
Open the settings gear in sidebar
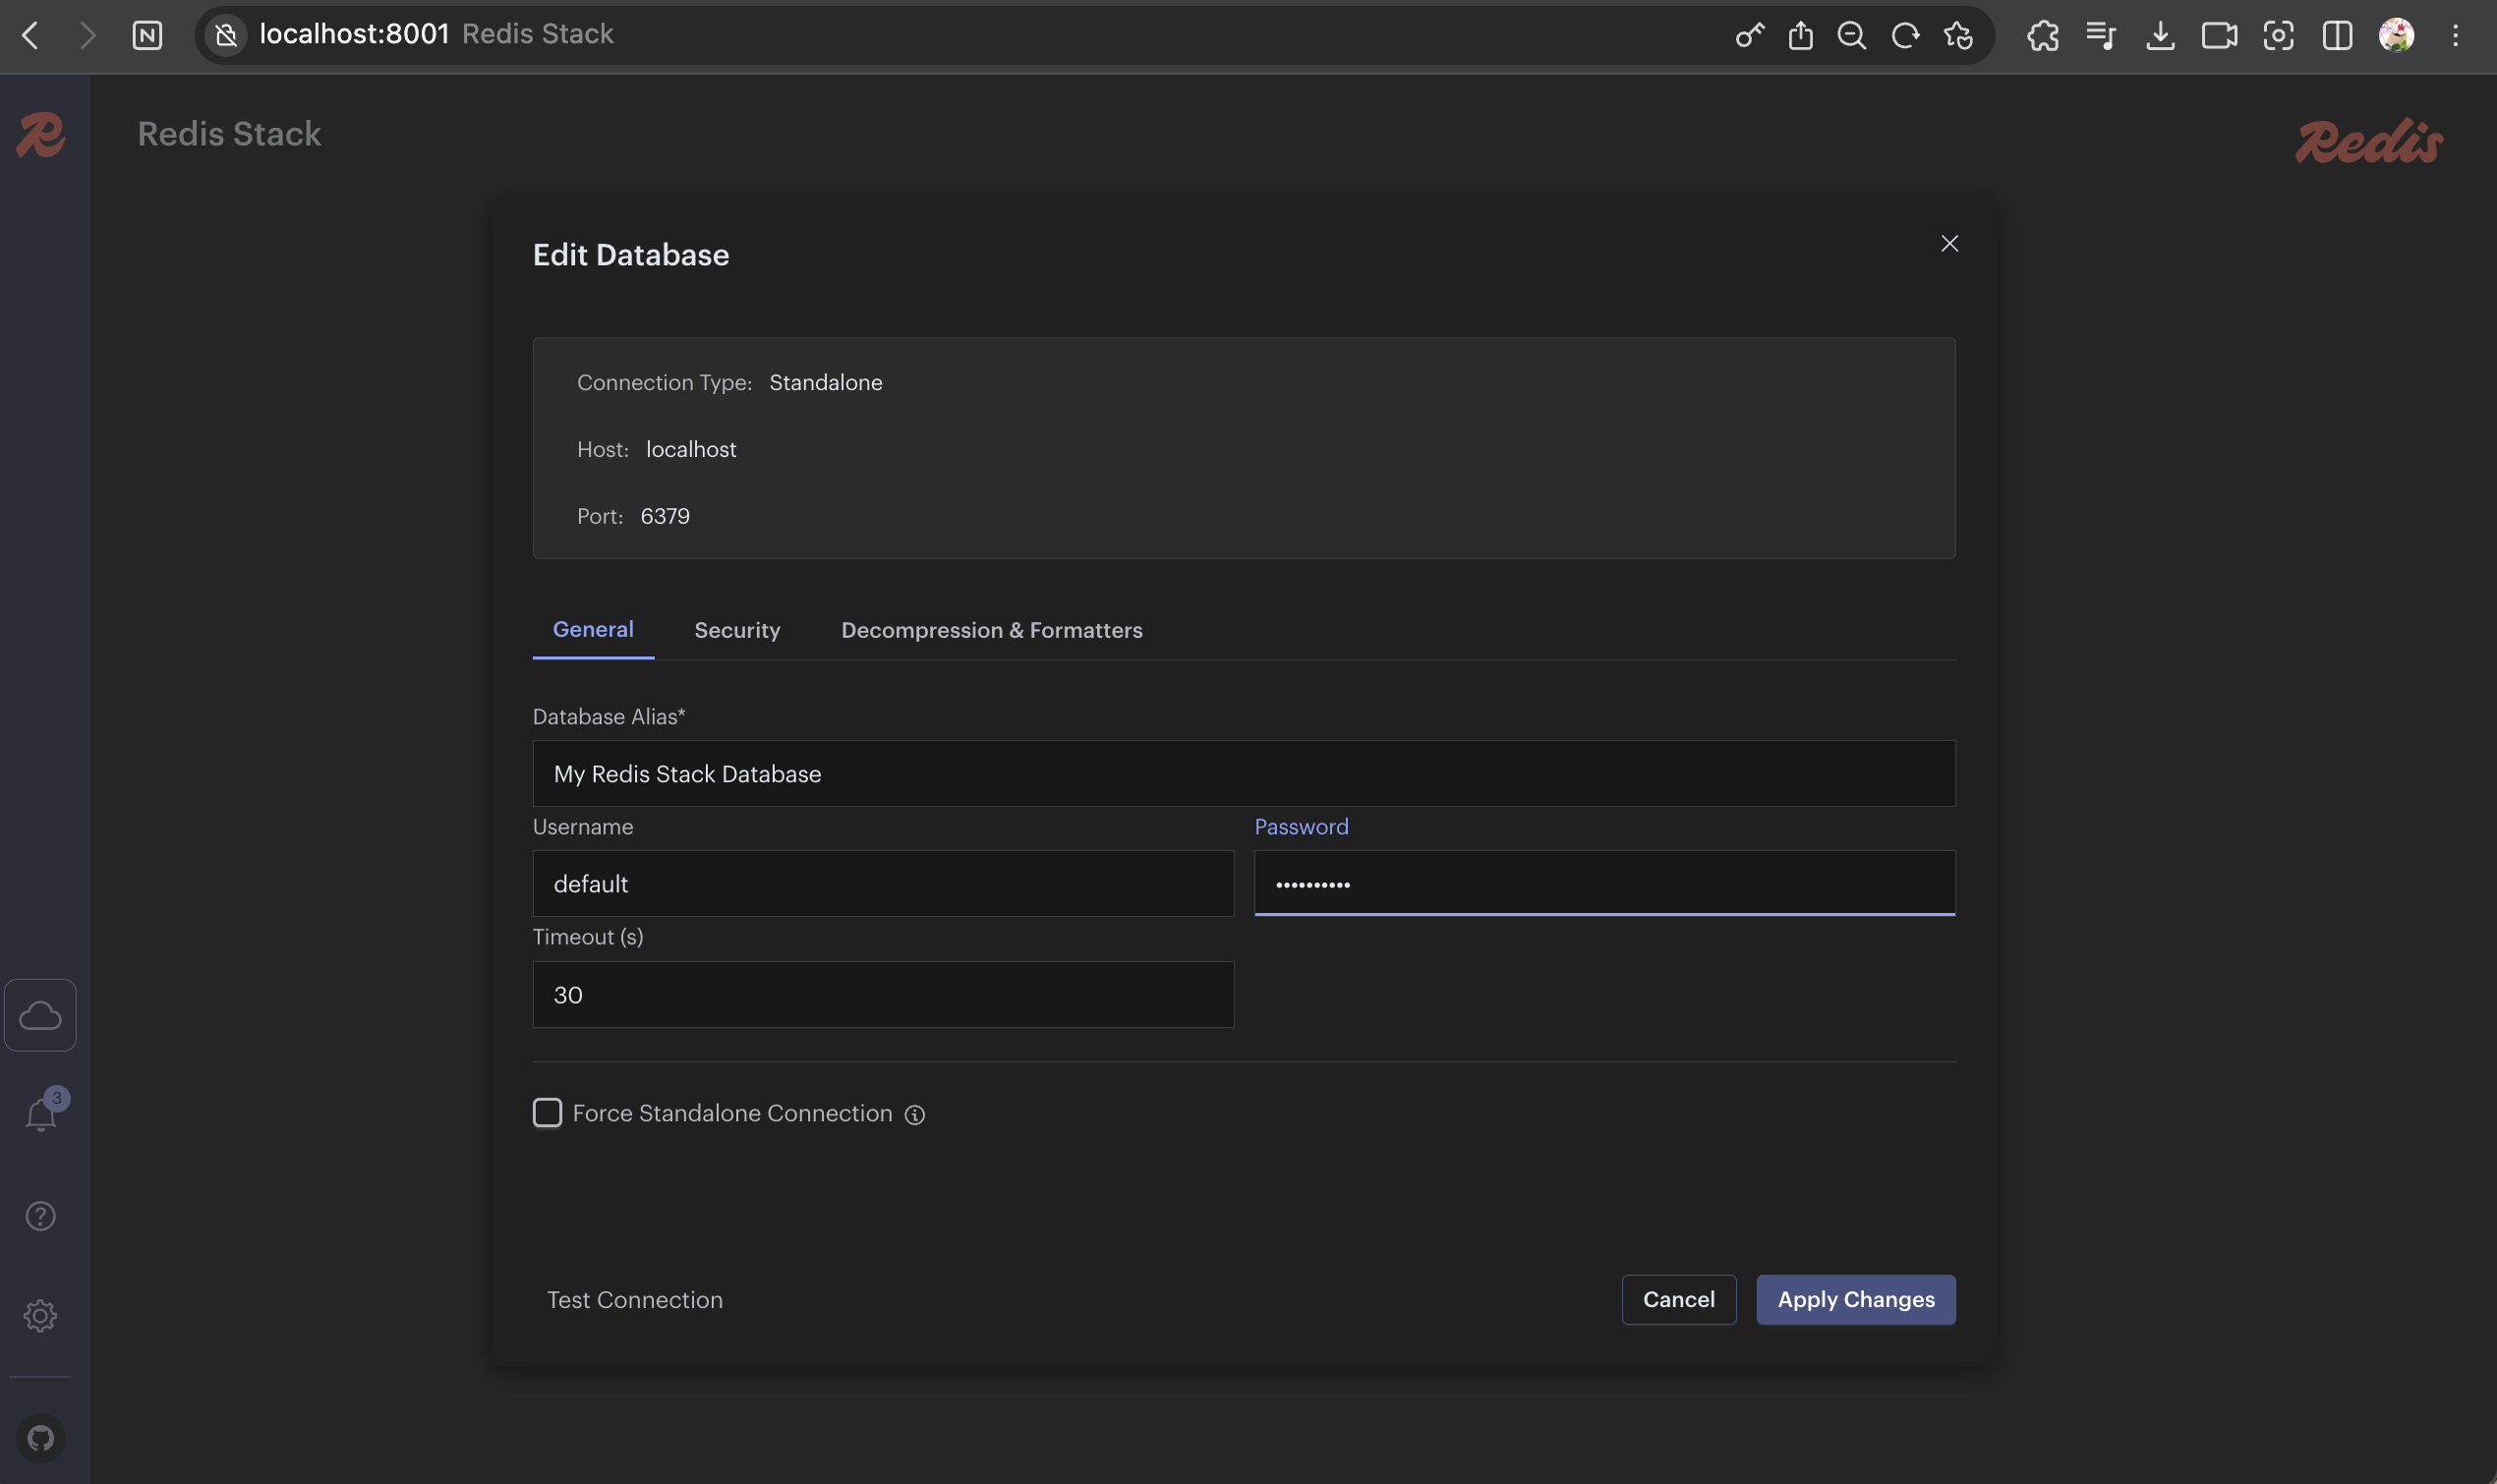(40, 1315)
